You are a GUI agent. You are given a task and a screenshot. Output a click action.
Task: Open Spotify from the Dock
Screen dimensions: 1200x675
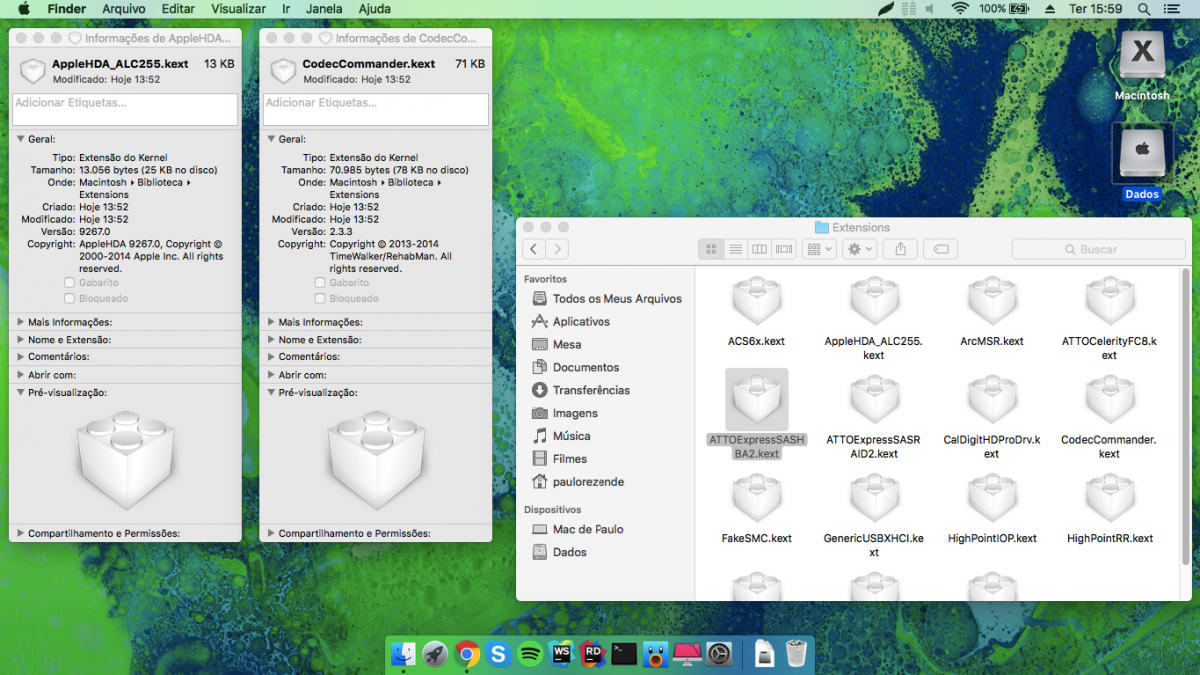coord(531,654)
